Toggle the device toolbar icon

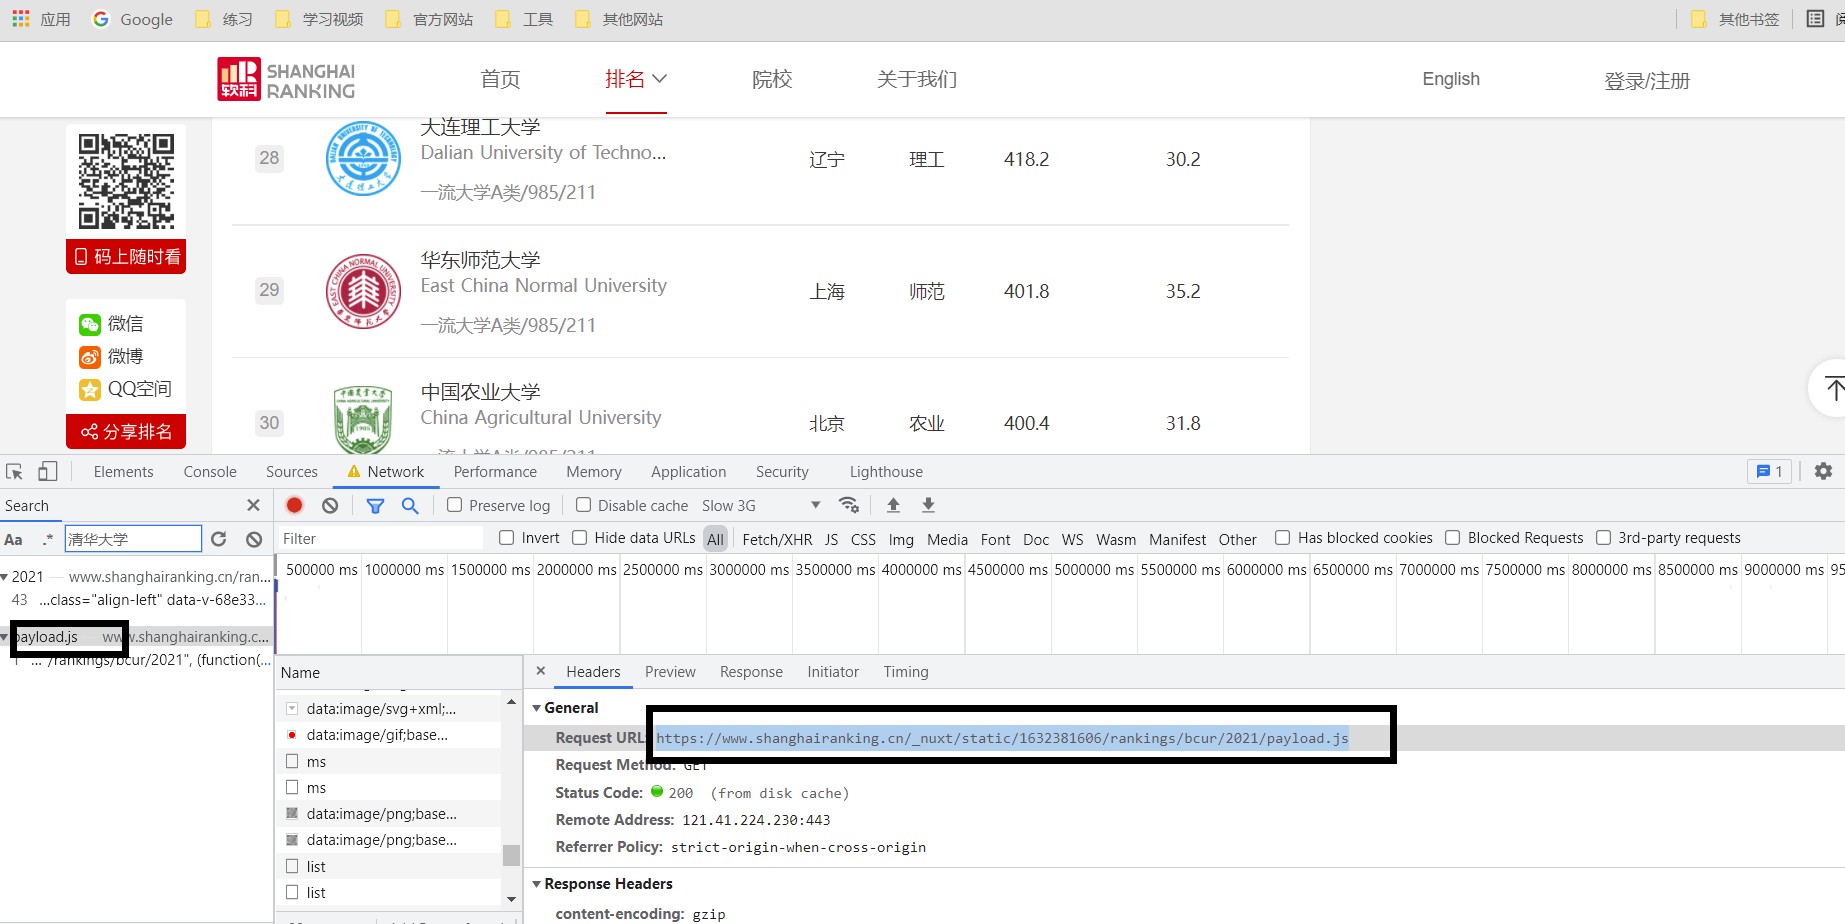tap(47, 471)
